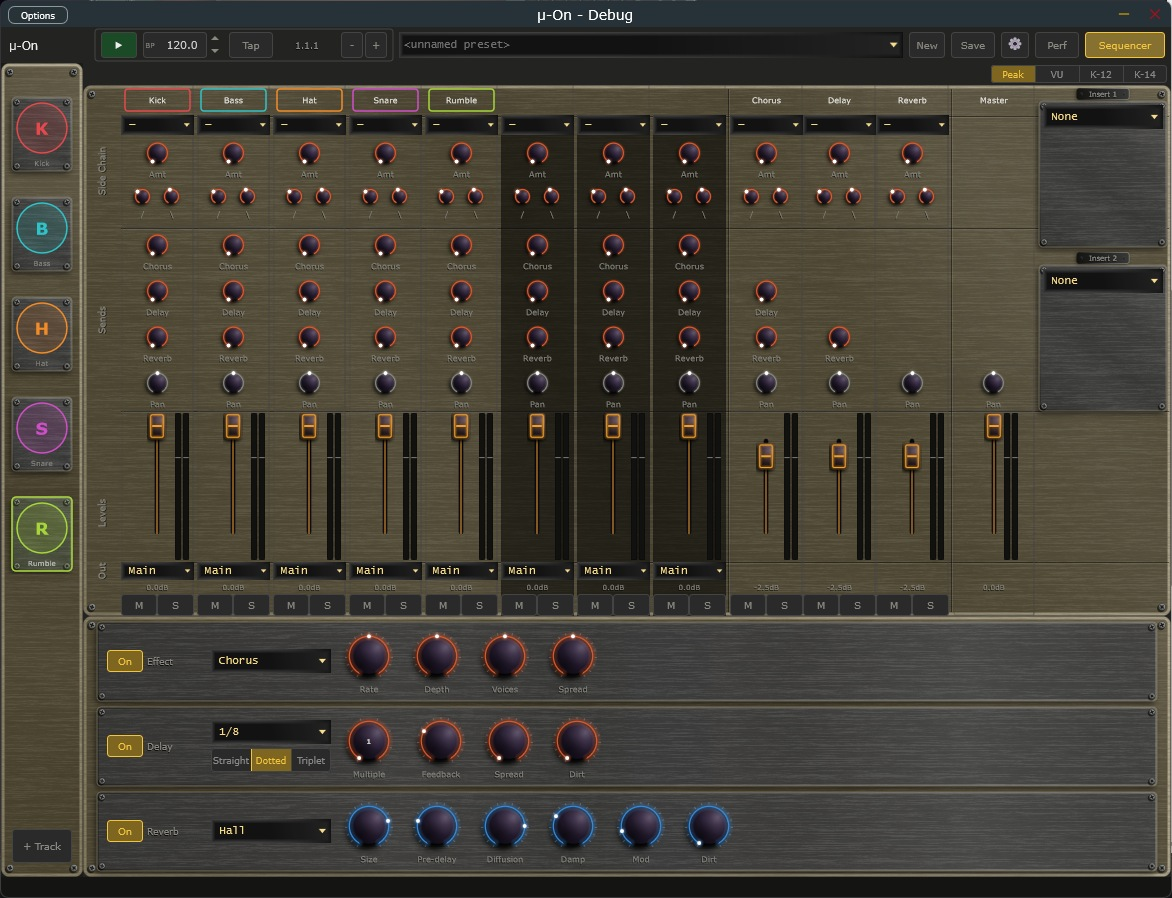Image resolution: width=1172 pixels, height=898 pixels.
Task: Open the Kick side chain source dropdown
Action: pos(157,125)
